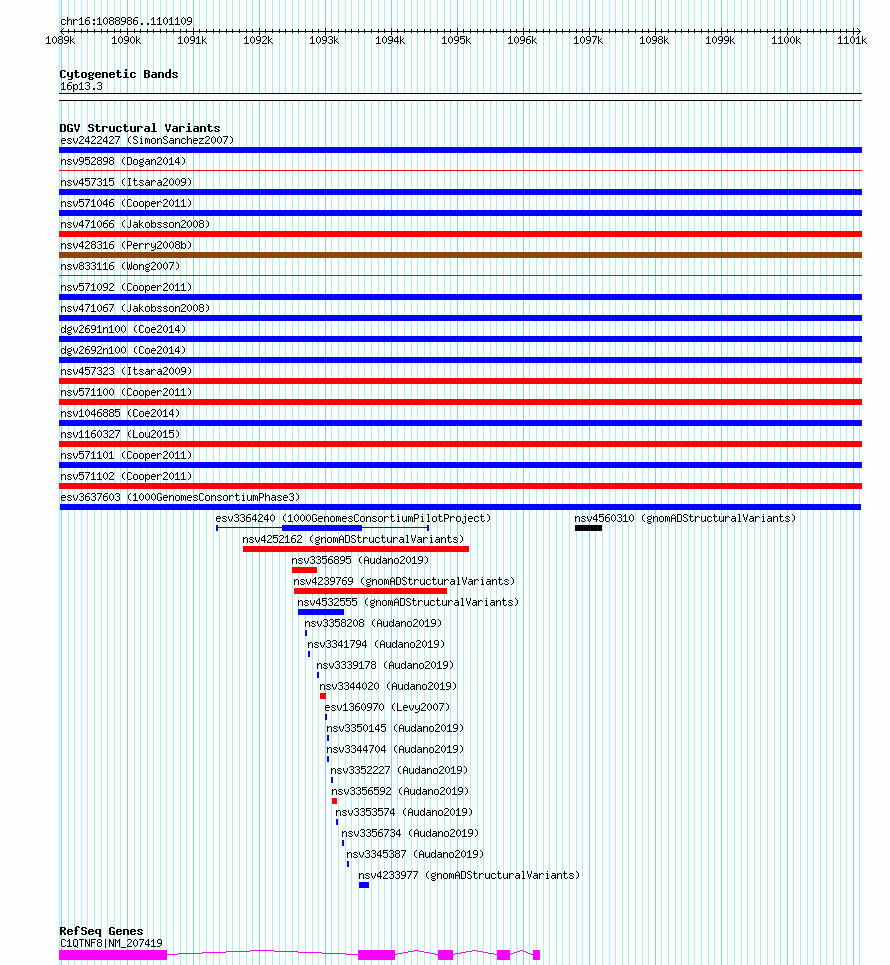This screenshot has width=890, height=965.
Task: Click the blue nsv4233977 variant bar
Action: pos(364,885)
